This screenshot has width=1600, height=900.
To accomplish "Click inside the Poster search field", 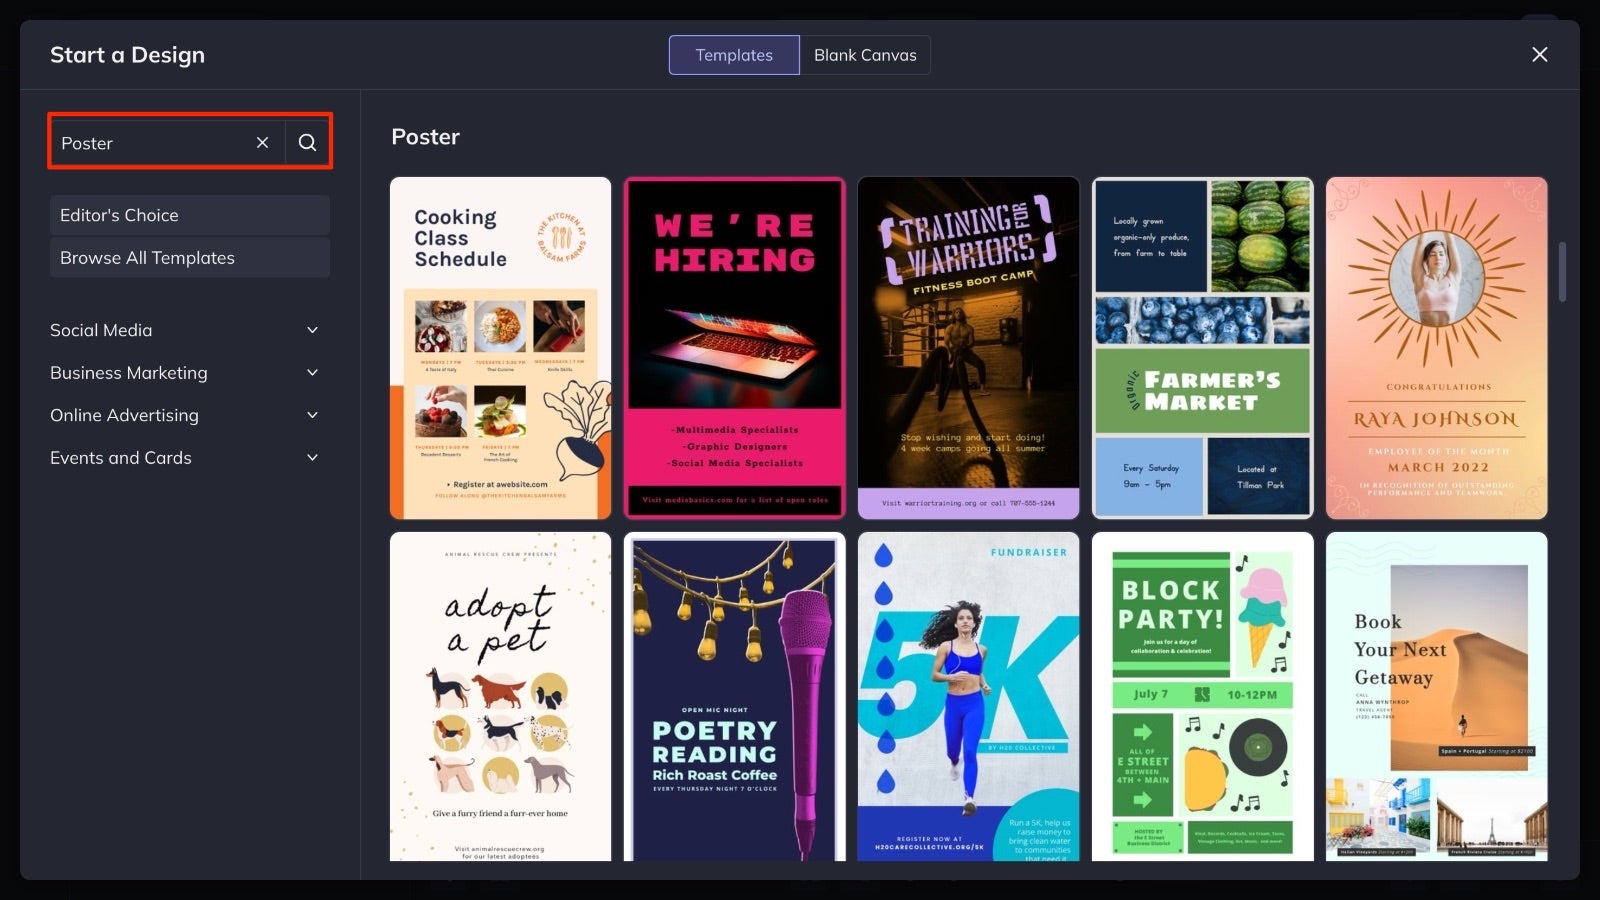I will pos(150,142).
